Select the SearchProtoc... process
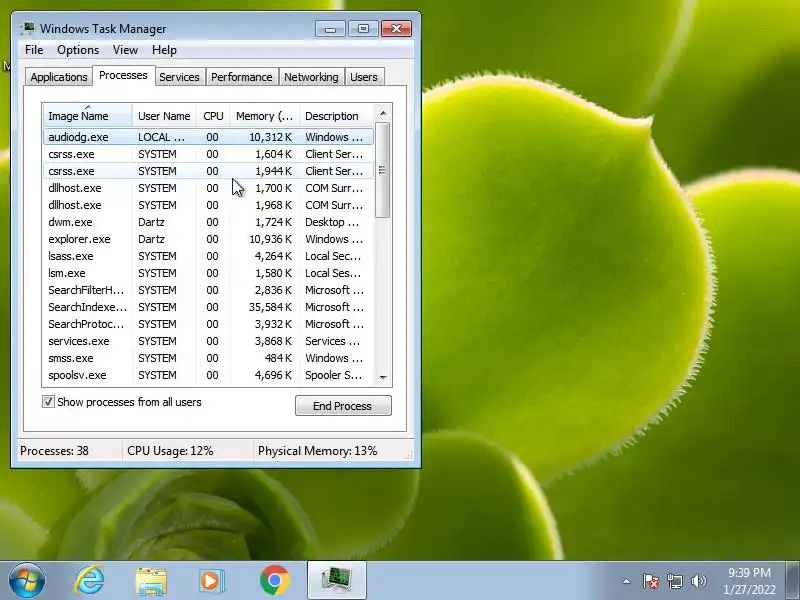 [x=209, y=324]
